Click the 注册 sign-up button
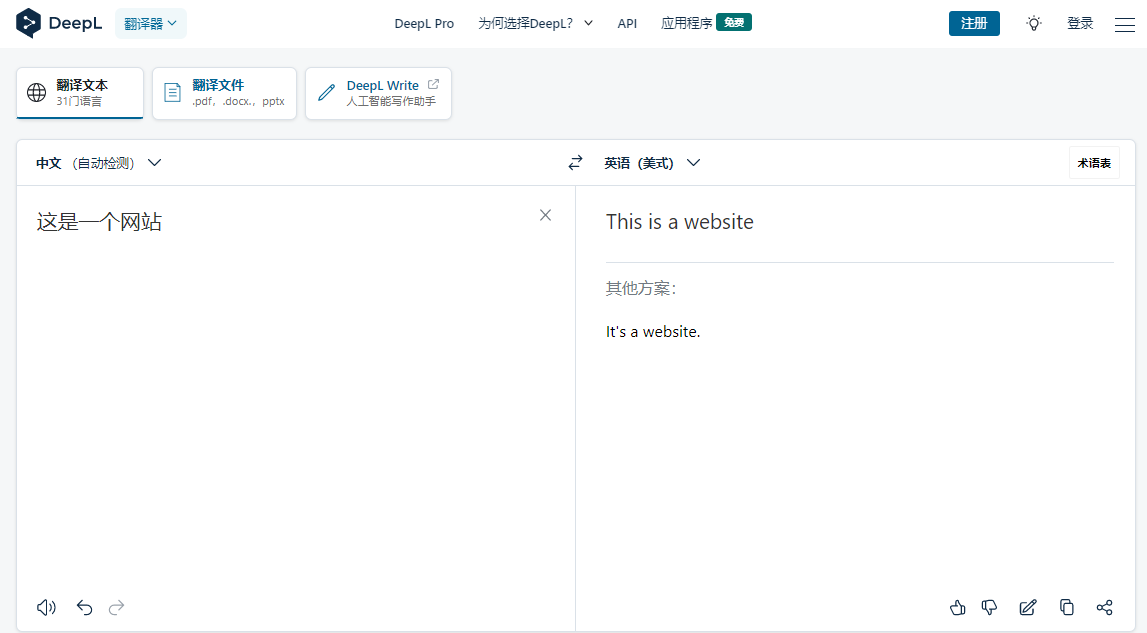The width and height of the screenshot is (1147, 633). 974,23
